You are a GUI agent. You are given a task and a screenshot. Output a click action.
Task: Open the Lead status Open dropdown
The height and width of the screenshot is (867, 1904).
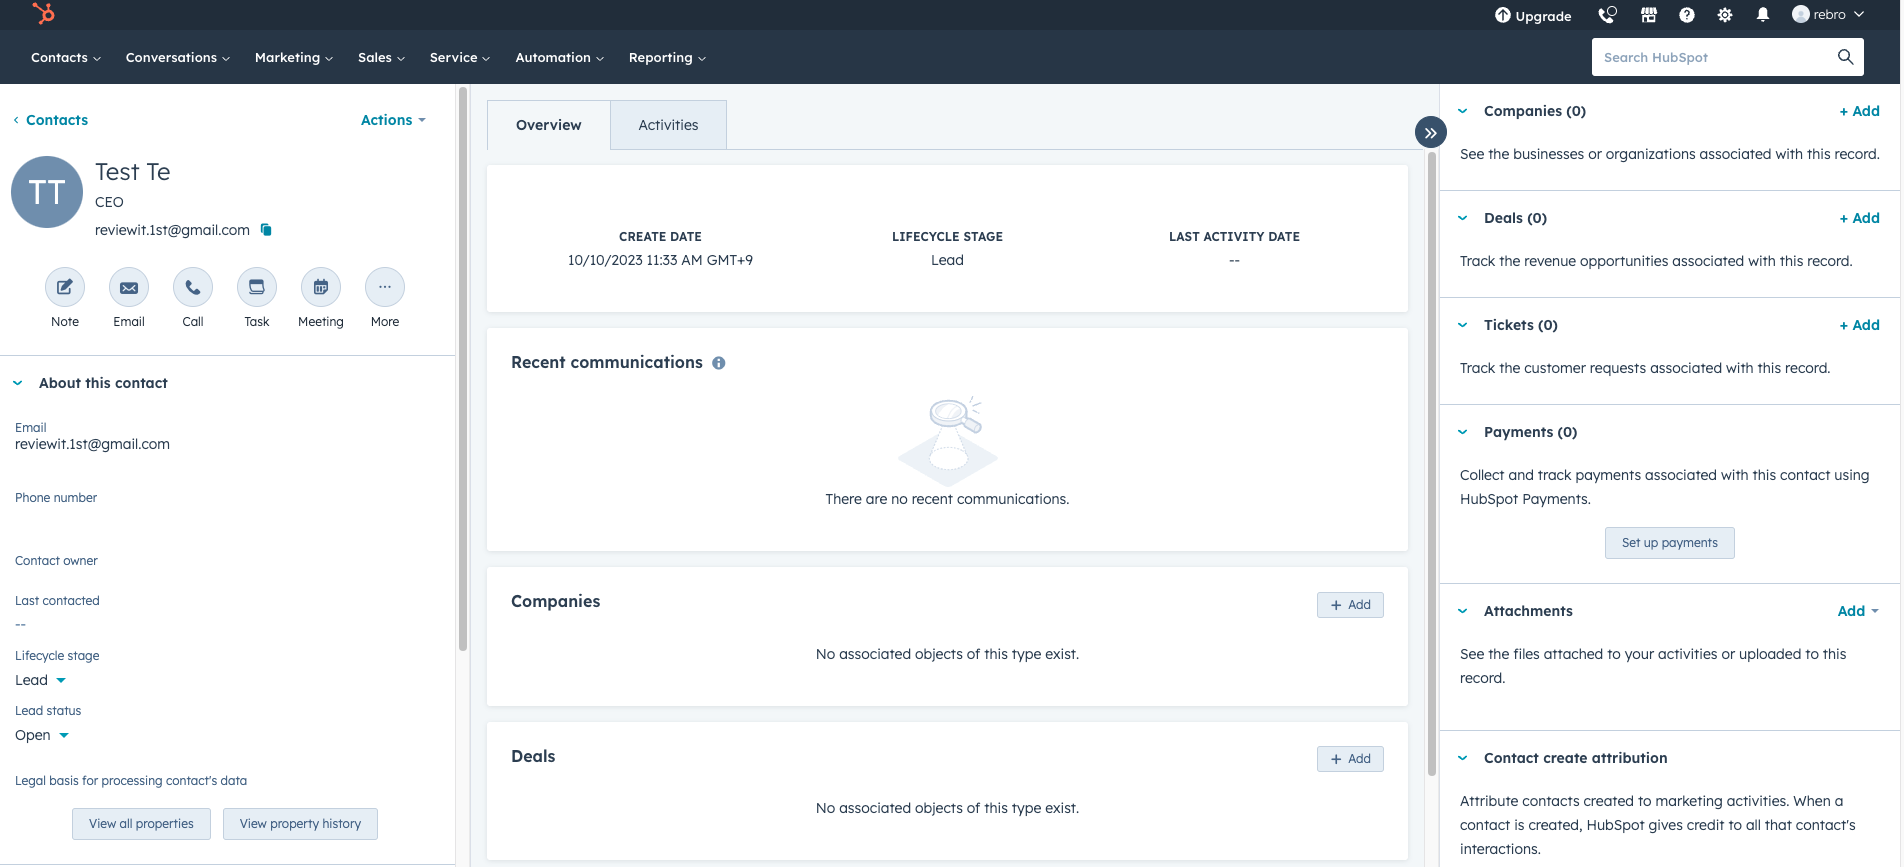click(x=42, y=735)
